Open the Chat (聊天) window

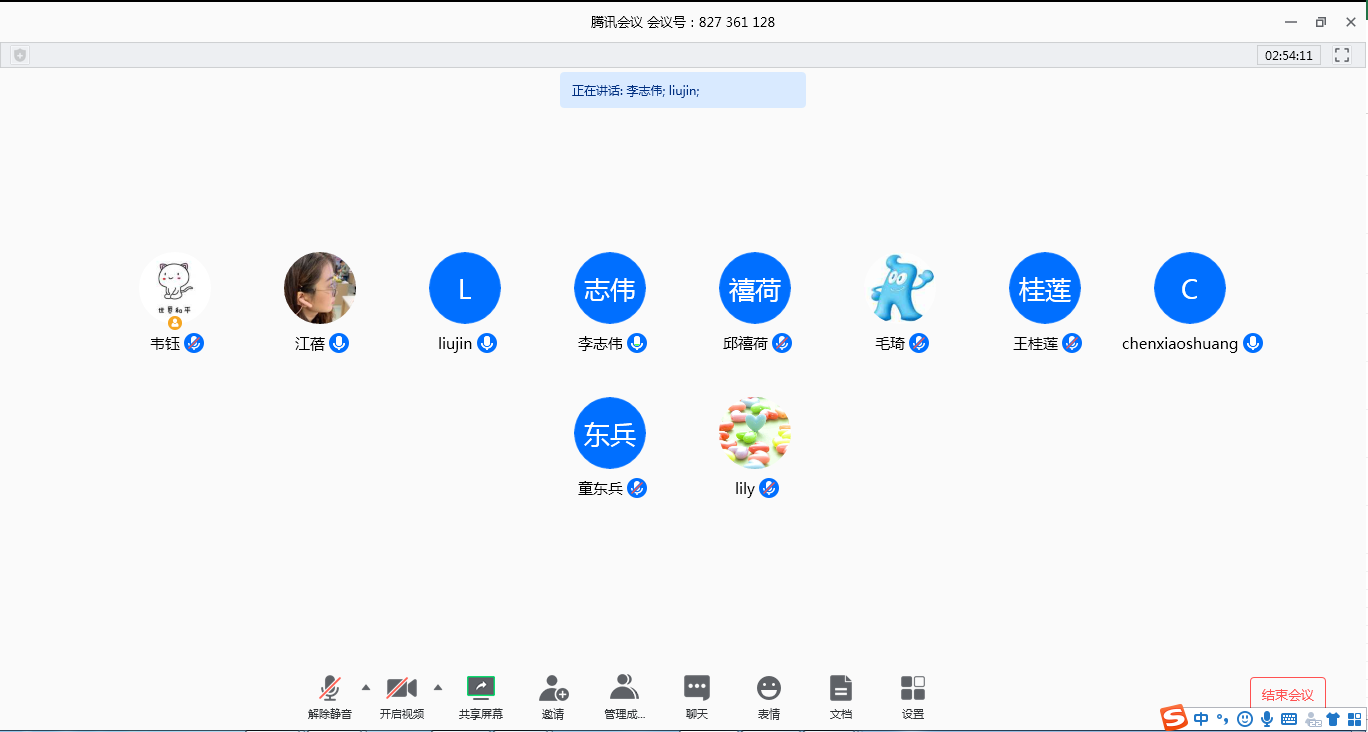pyautogui.click(x=697, y=689)
